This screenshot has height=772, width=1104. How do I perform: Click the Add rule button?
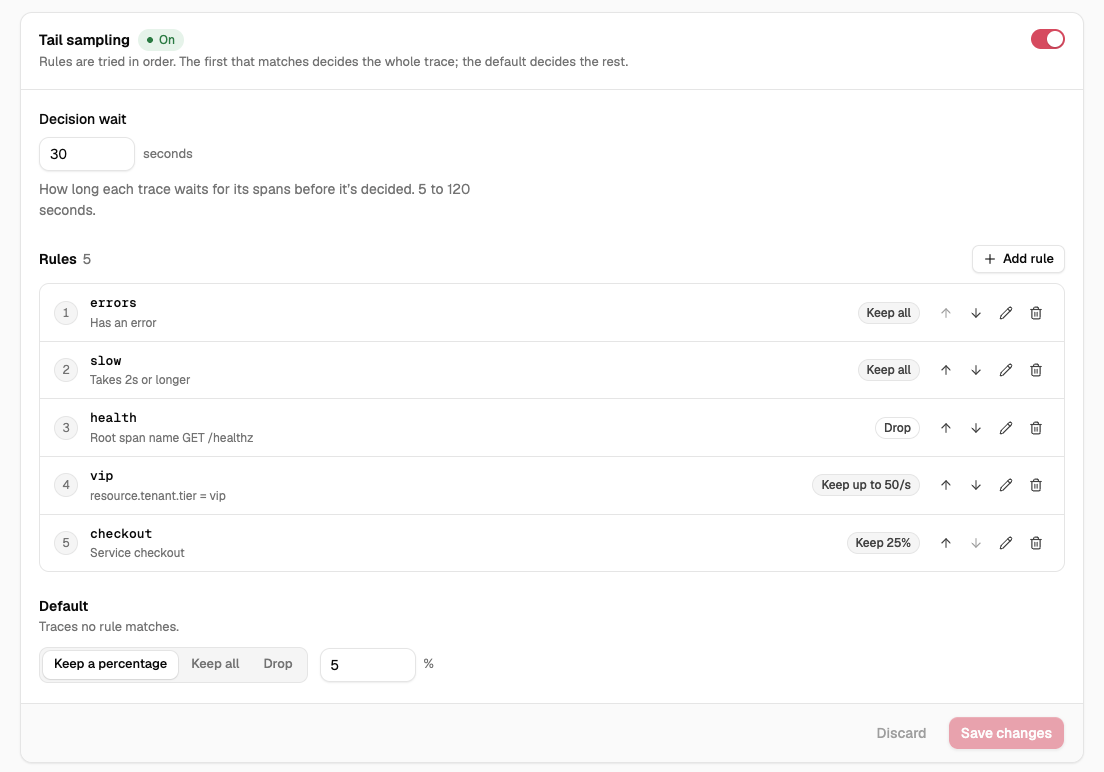tap(1018, 259)
